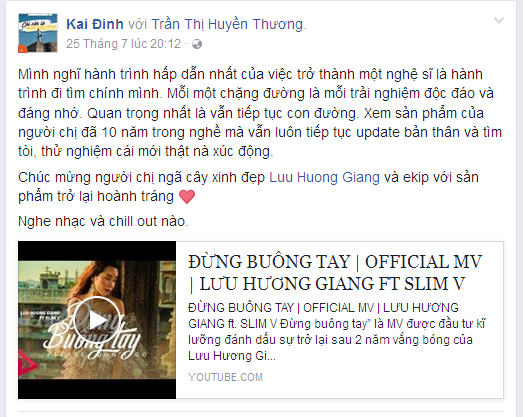Click the 'Nghe nhạc và chill out nào' line
The height and width of the screenshot is (417, 523).
tap(103, 221)
